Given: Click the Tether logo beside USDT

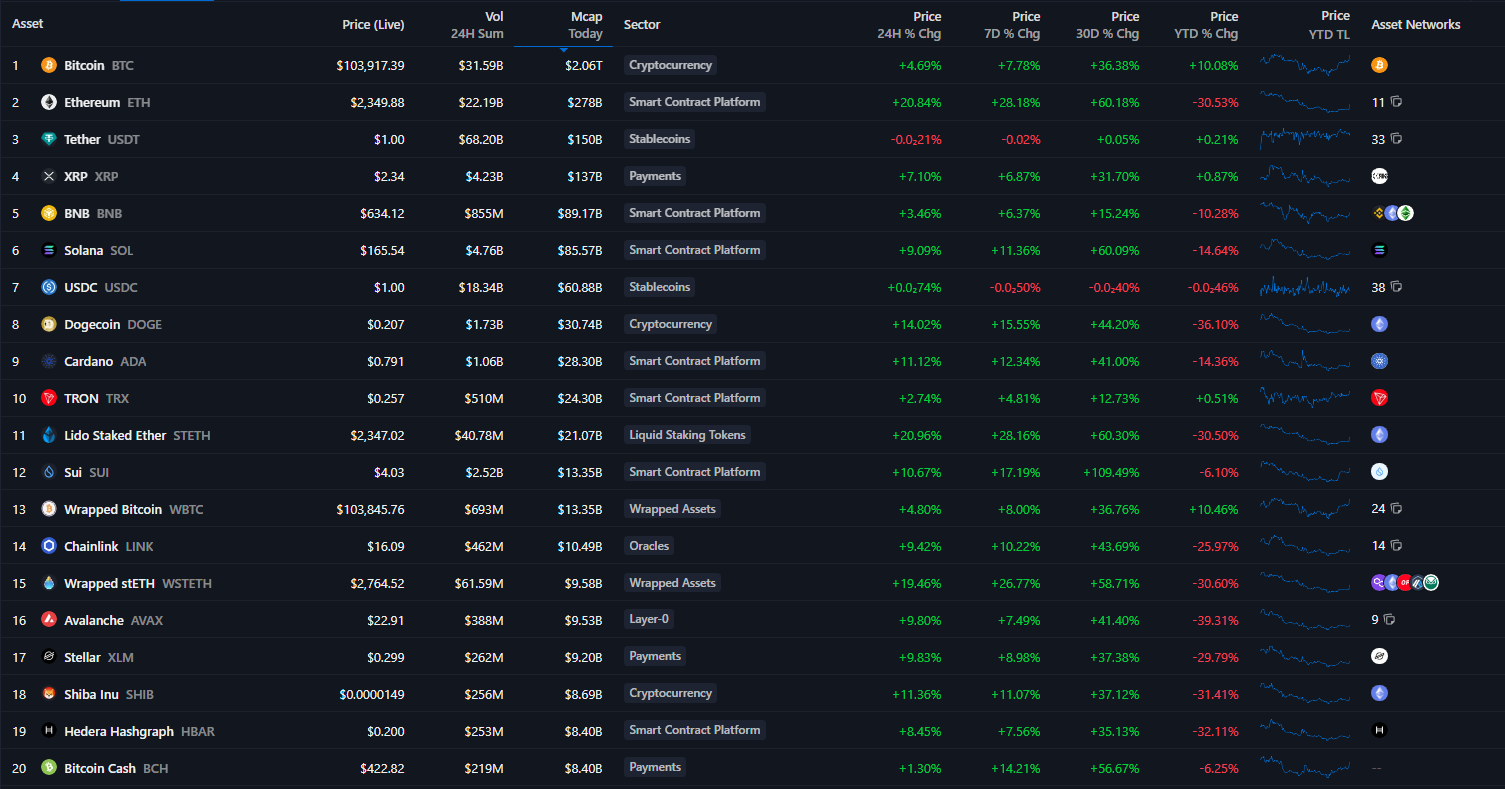Looking at the screenshot, I should tap(49, 139).
